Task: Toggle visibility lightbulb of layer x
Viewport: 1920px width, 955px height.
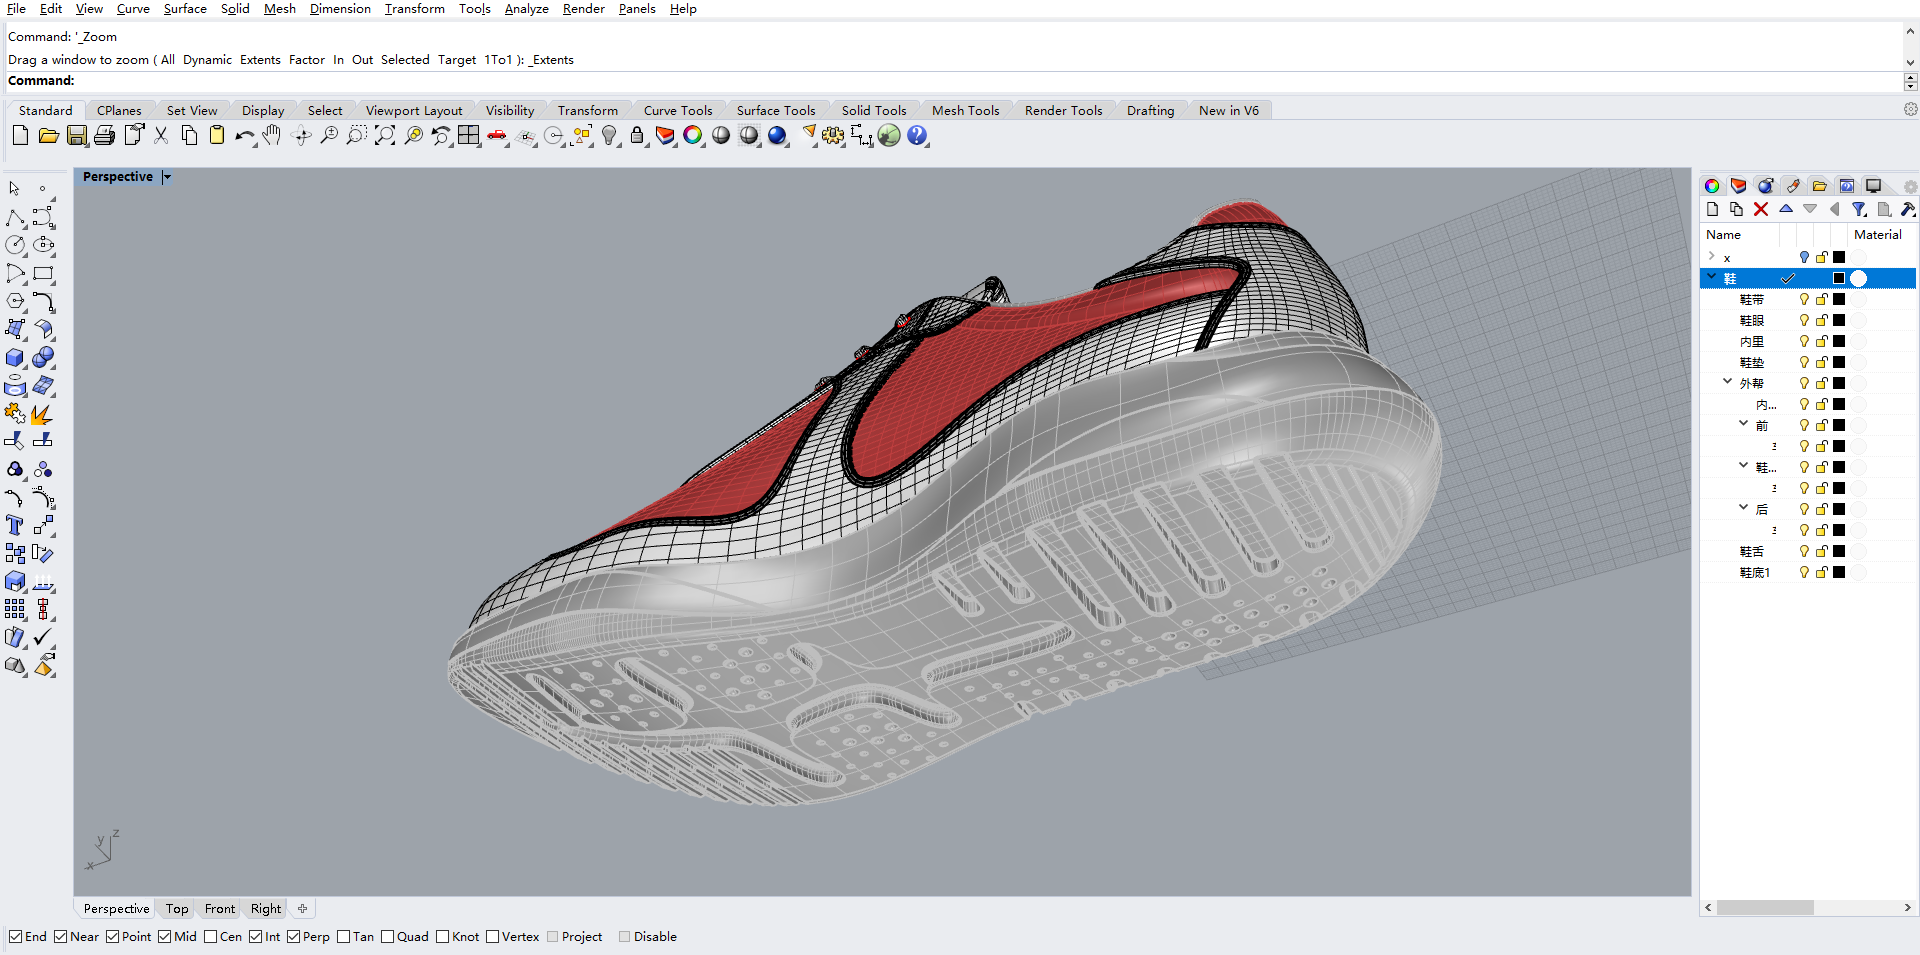Action: pos(1805,257)
